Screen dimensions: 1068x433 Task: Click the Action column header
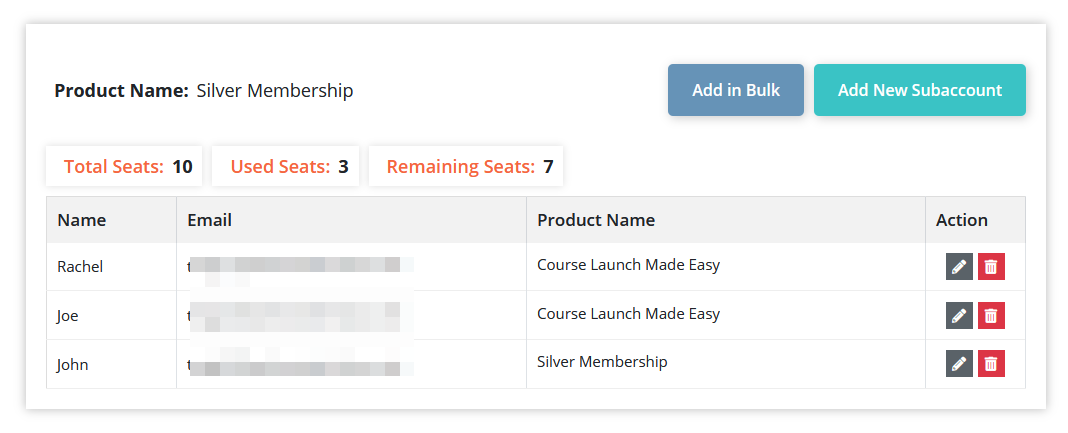click(962, 220)
